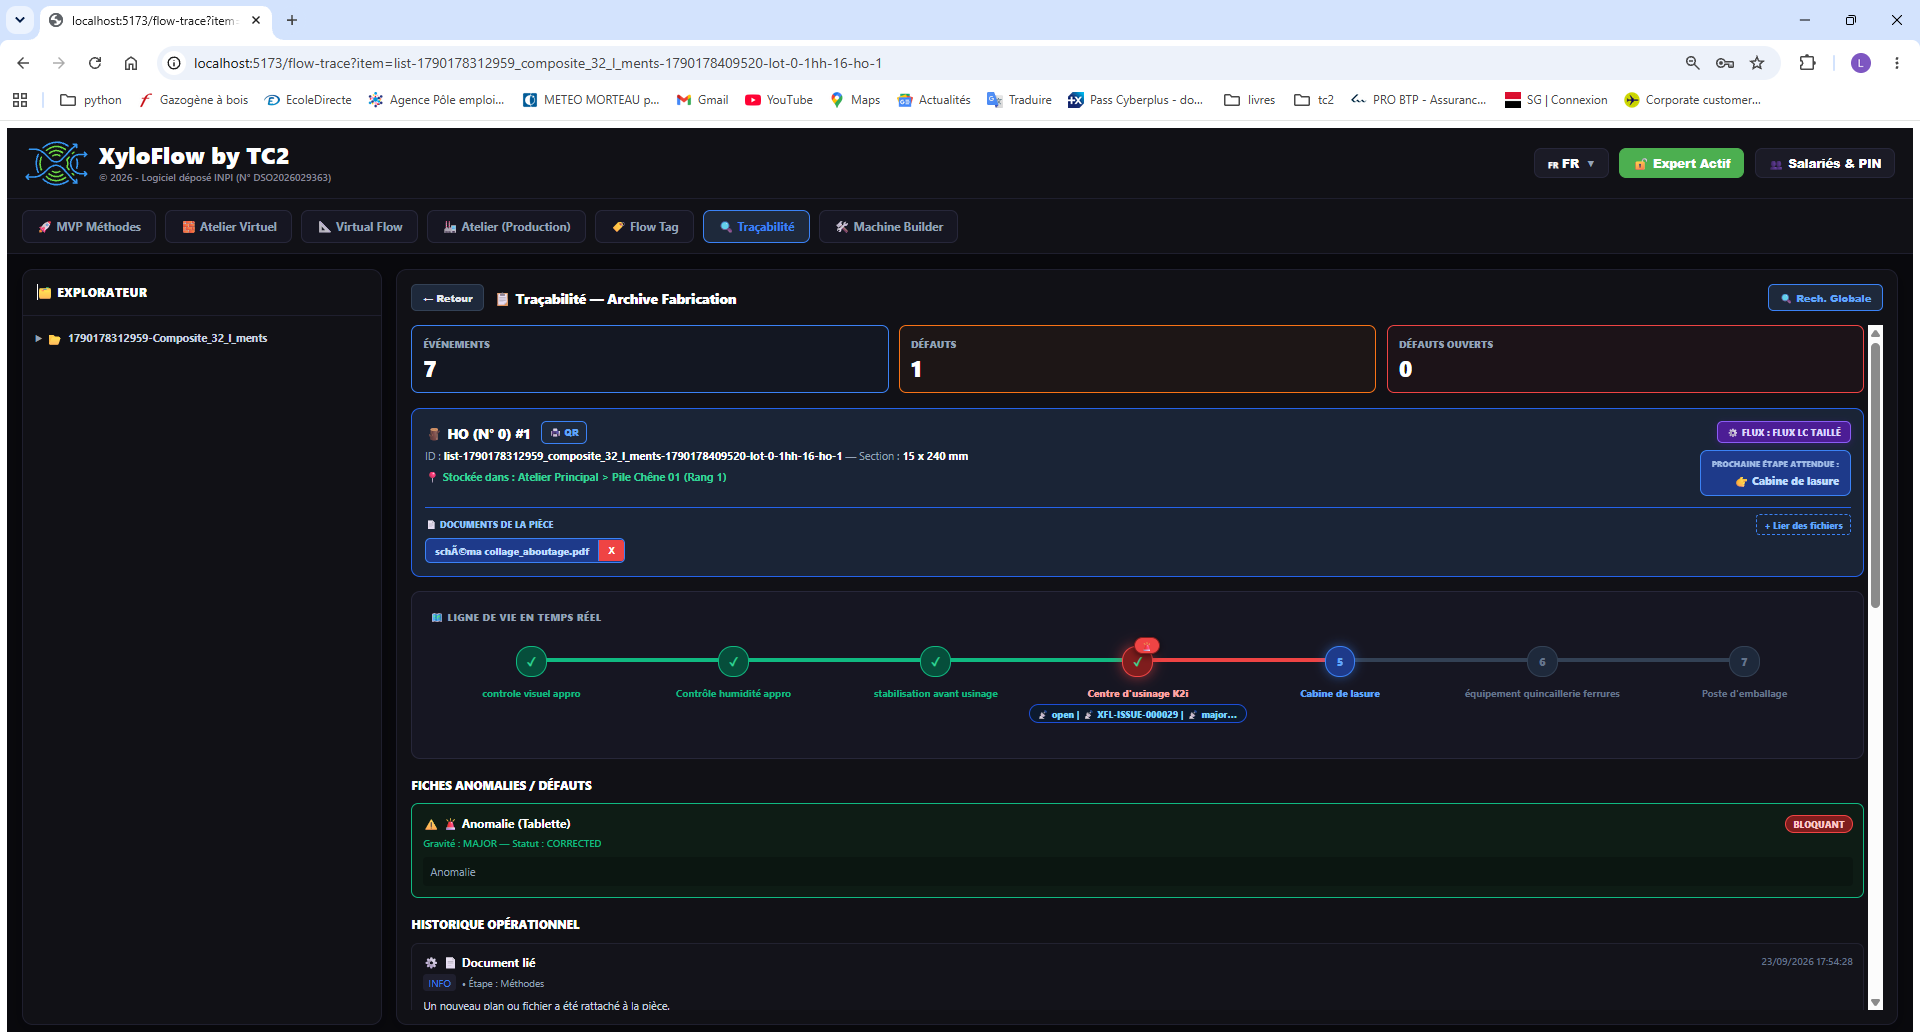Open the password key icon in address bar
The height and width of the screenshot is (1032, 1920).
click(x=1725, y=63)
